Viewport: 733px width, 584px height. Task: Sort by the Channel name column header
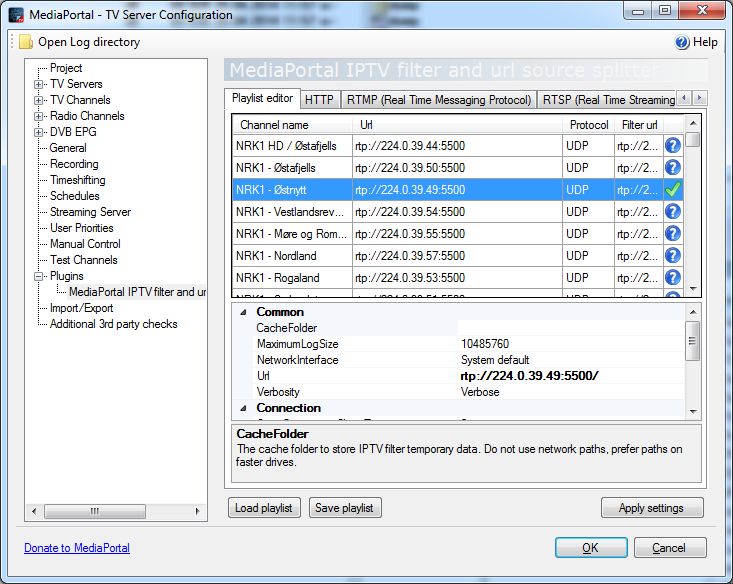(x=293, y=125)
